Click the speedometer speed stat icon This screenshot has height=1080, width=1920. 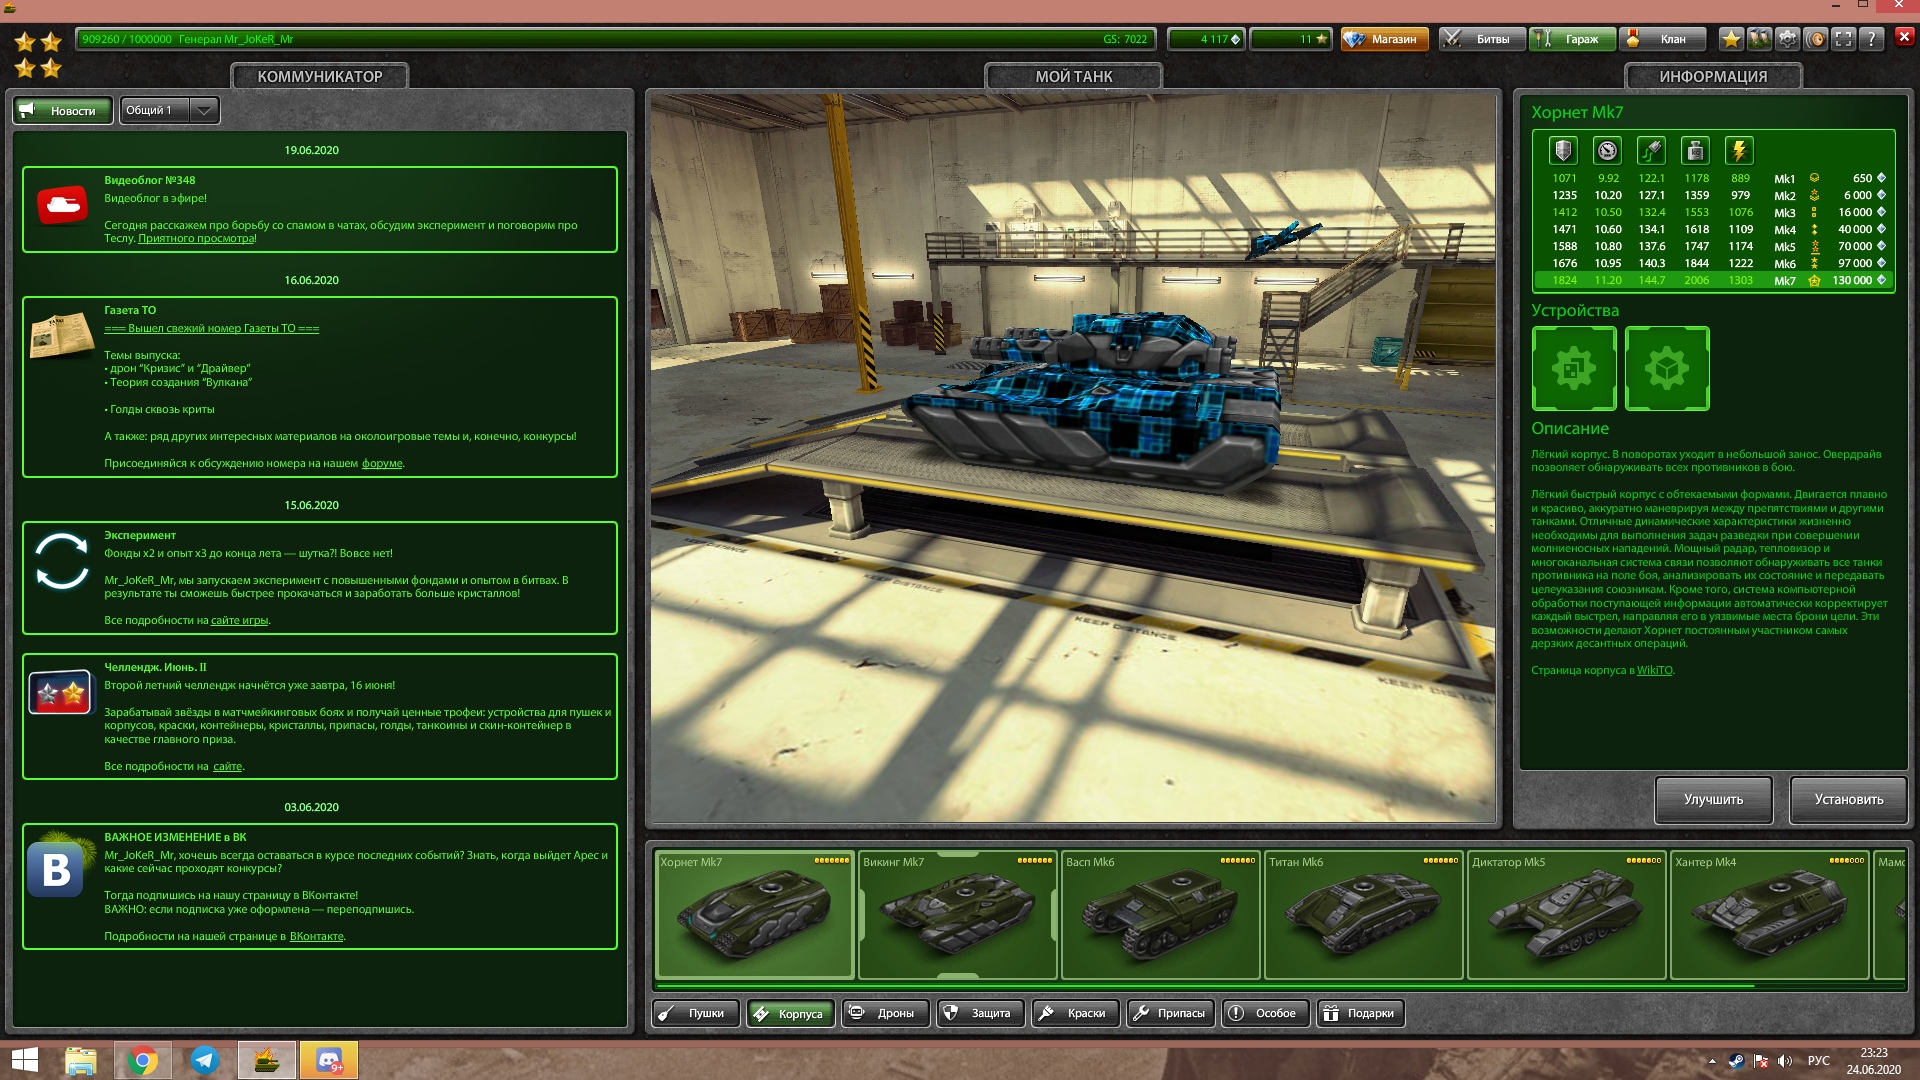[1607, 150]
